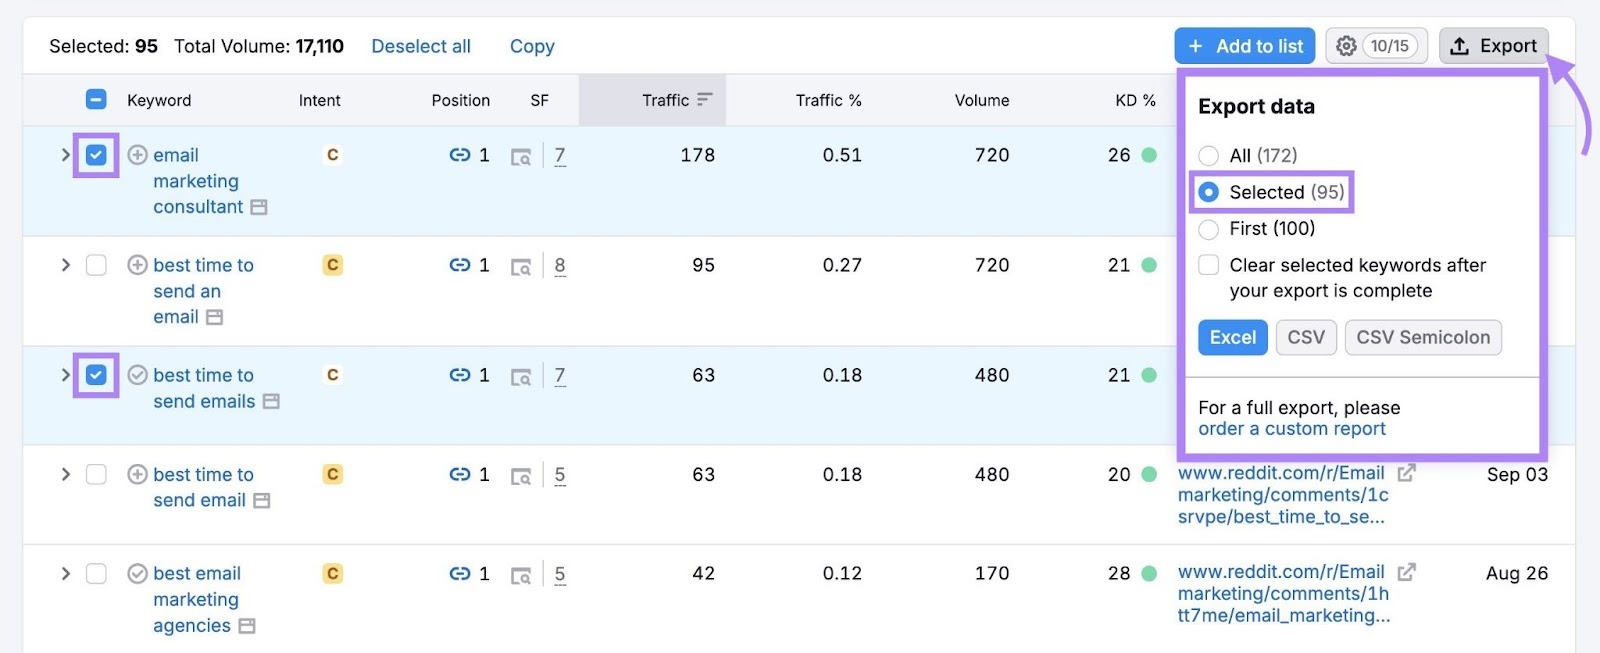The height and width of the screenshot is (653, 1600).
Task: Uncheck the email marketing consultant row checkbox
Action: [x=96, y=155]
